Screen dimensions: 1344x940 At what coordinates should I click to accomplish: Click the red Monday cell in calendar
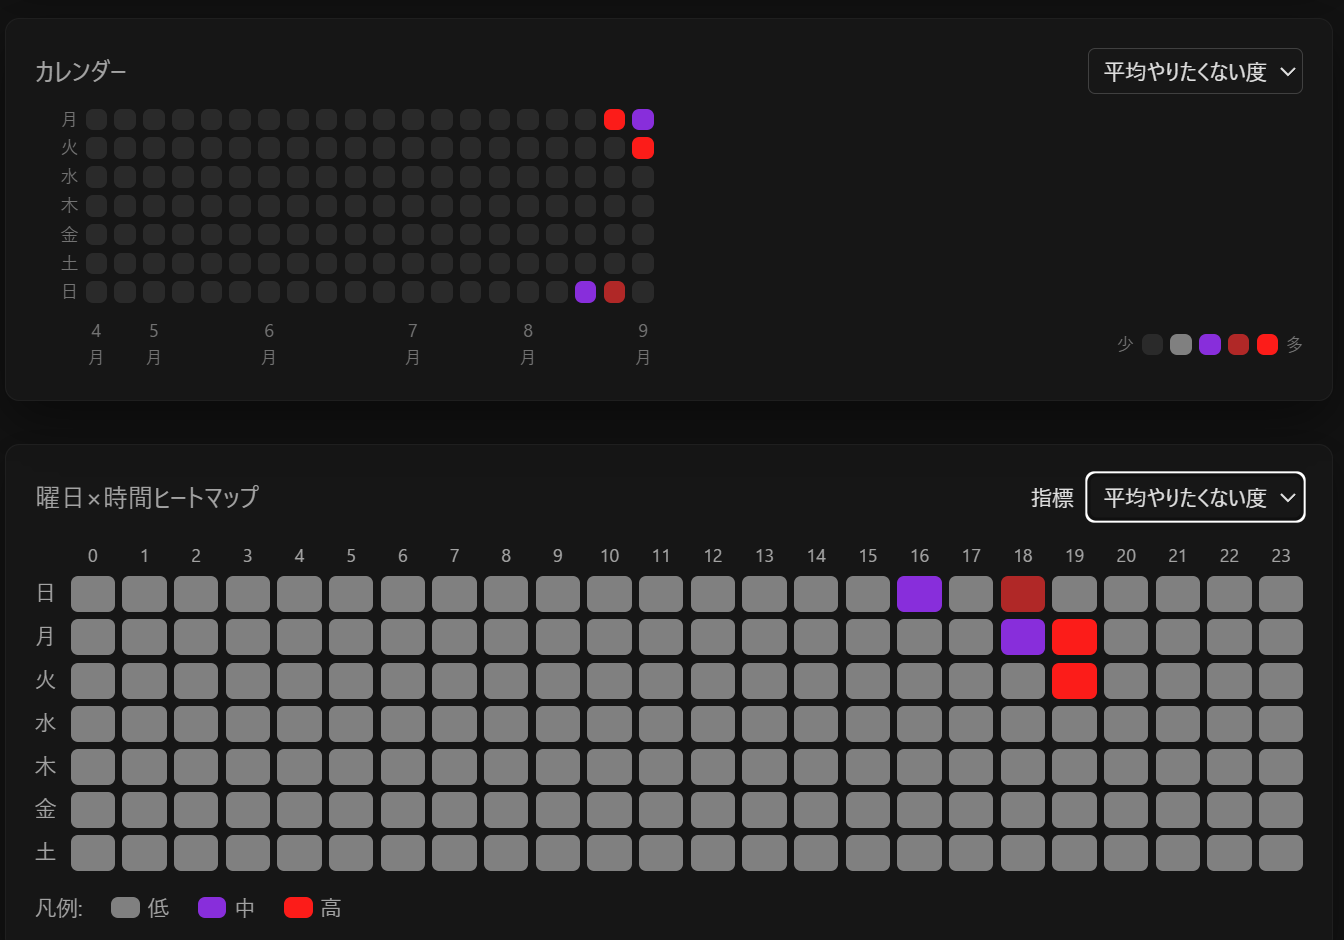(x=615, y=120)
